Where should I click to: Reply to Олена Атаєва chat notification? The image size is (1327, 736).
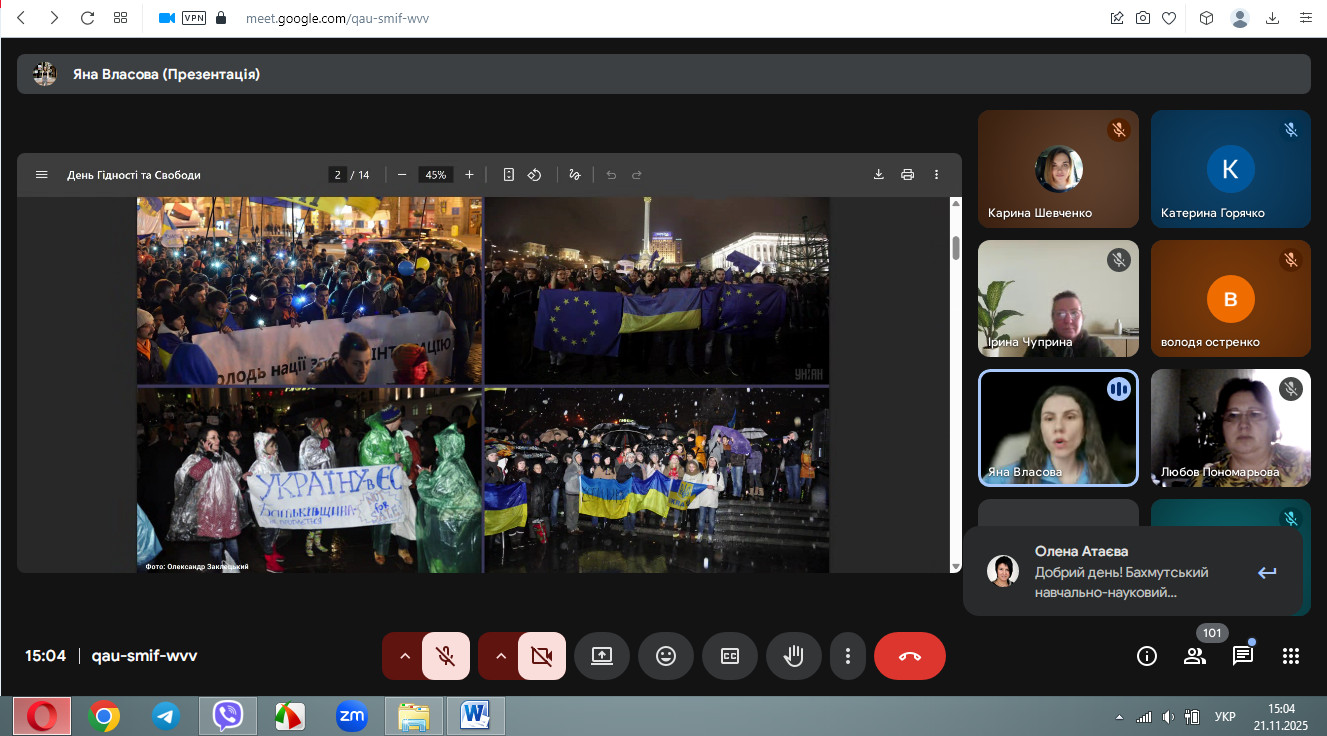pos(1267,572)
